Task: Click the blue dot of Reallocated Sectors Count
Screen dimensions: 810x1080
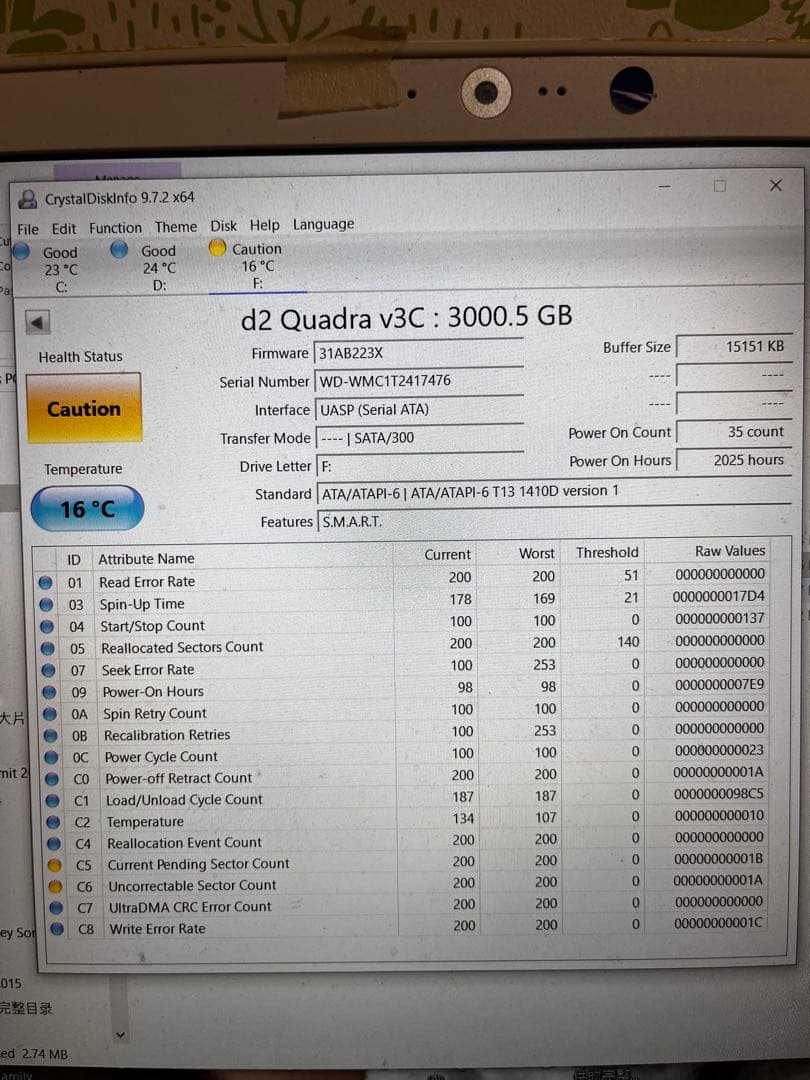Action: [x=48, y=648]
